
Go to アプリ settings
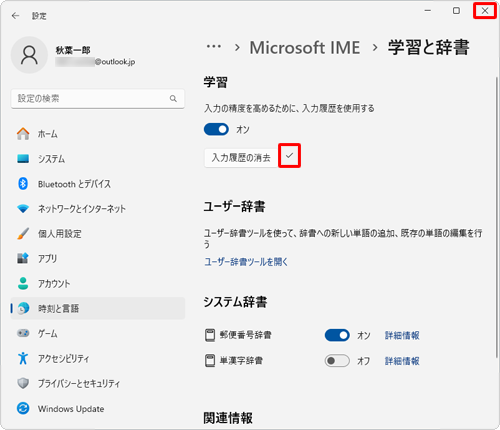(x=98, y=258)
